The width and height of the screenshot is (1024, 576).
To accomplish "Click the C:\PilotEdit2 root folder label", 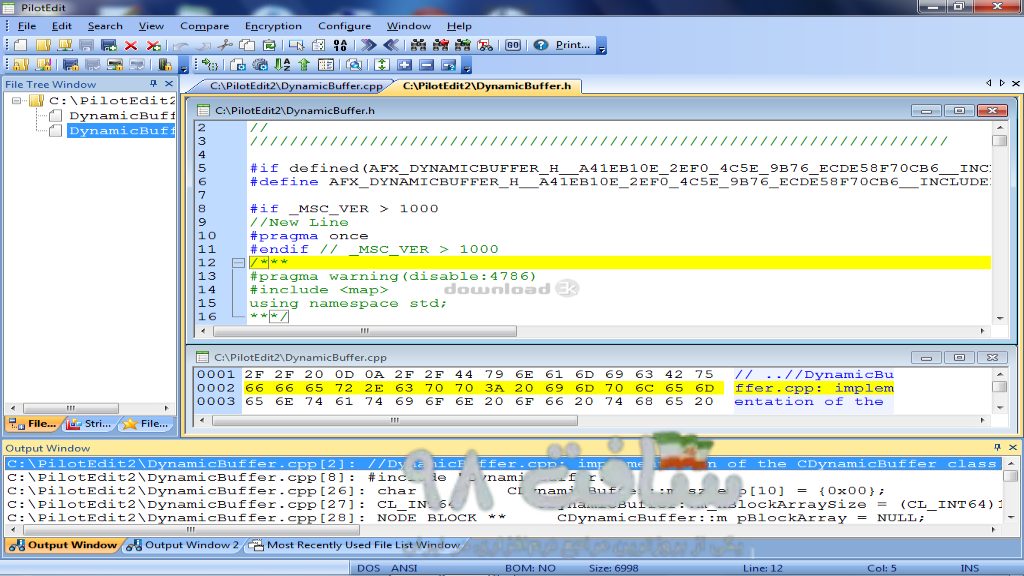I will [x=112, y=101].
